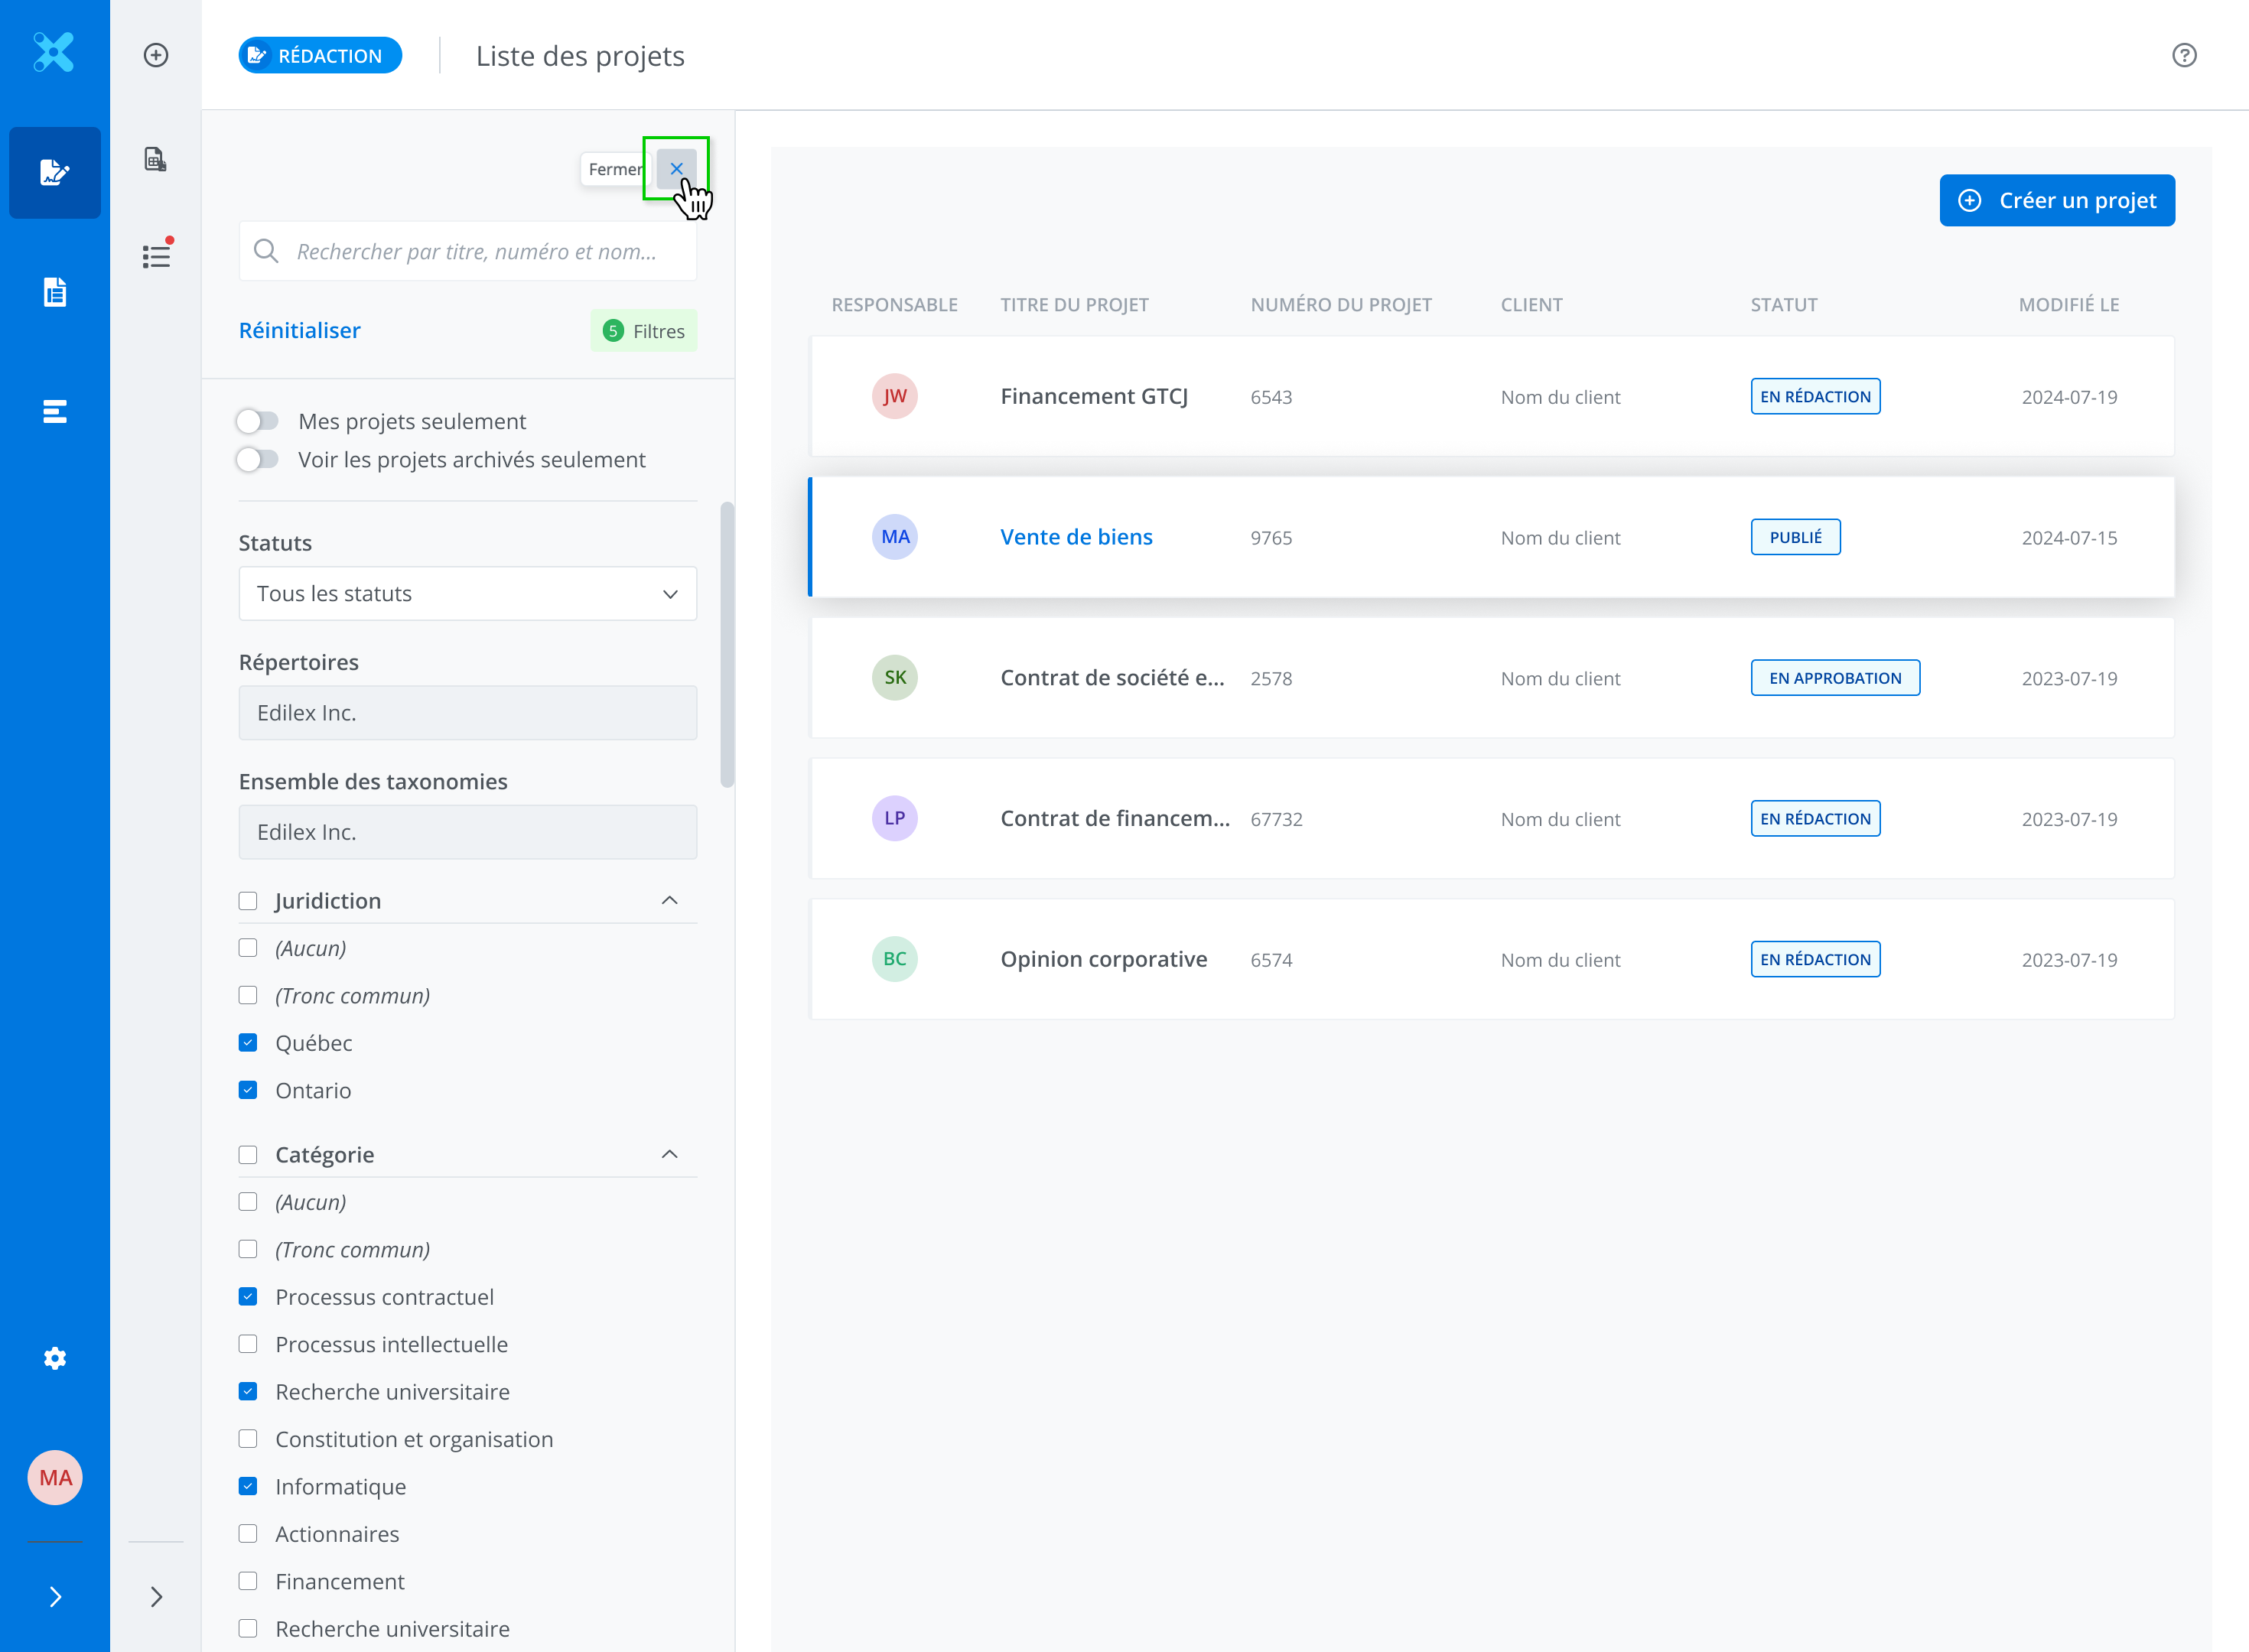
Task: Click the BC responsible avatar
Action: [895, 959]
